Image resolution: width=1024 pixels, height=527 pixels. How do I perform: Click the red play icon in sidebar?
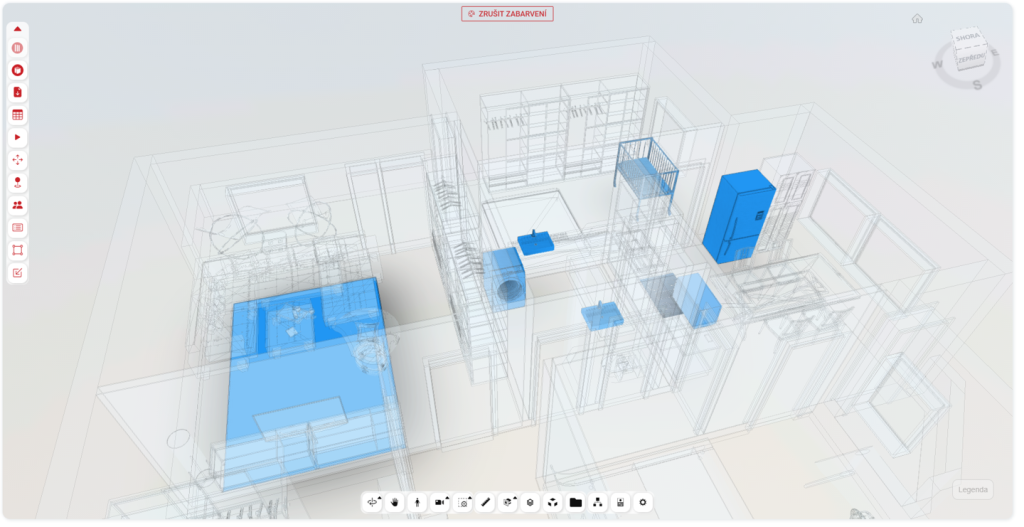(x=18, y=137)
